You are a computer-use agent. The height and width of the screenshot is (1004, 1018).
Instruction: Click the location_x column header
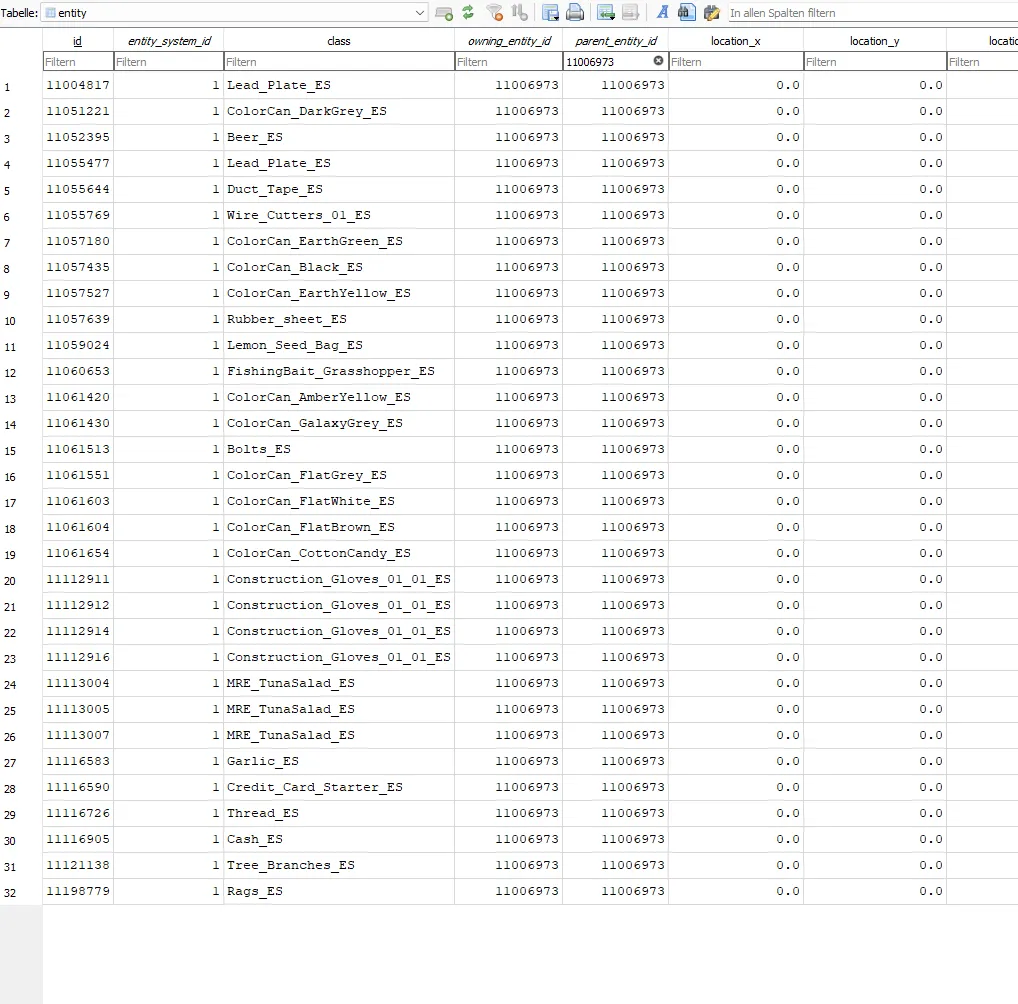click(735, 41)
